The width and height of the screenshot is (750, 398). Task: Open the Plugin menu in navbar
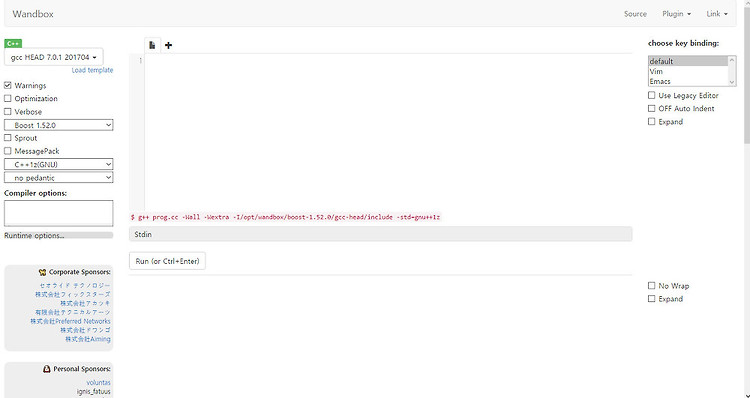(676, 14)
